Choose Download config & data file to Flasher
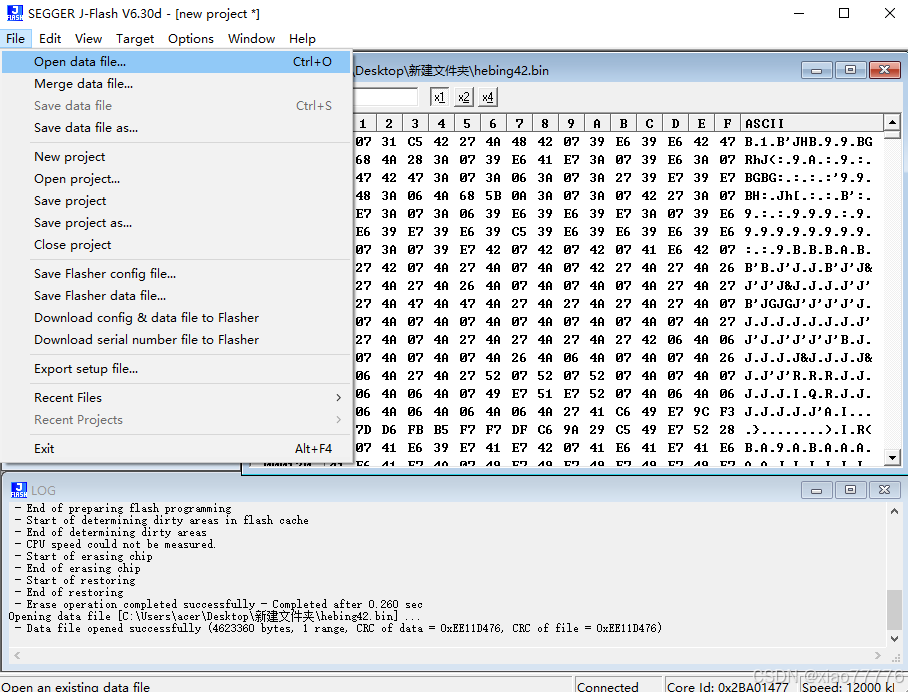908x692 pixels. coord(150,318)
